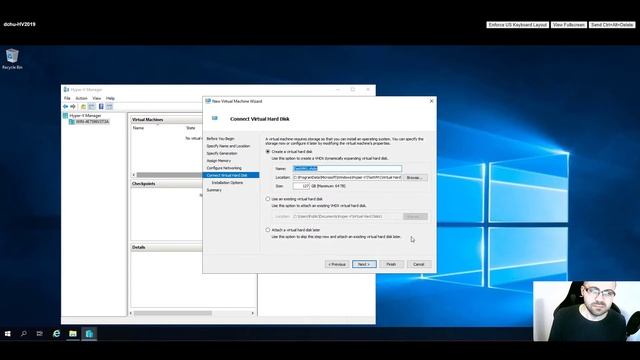Open the Help menu in Hyper-V Manager
The height and width of the screenshot is (360, 640).
point(110,98)
